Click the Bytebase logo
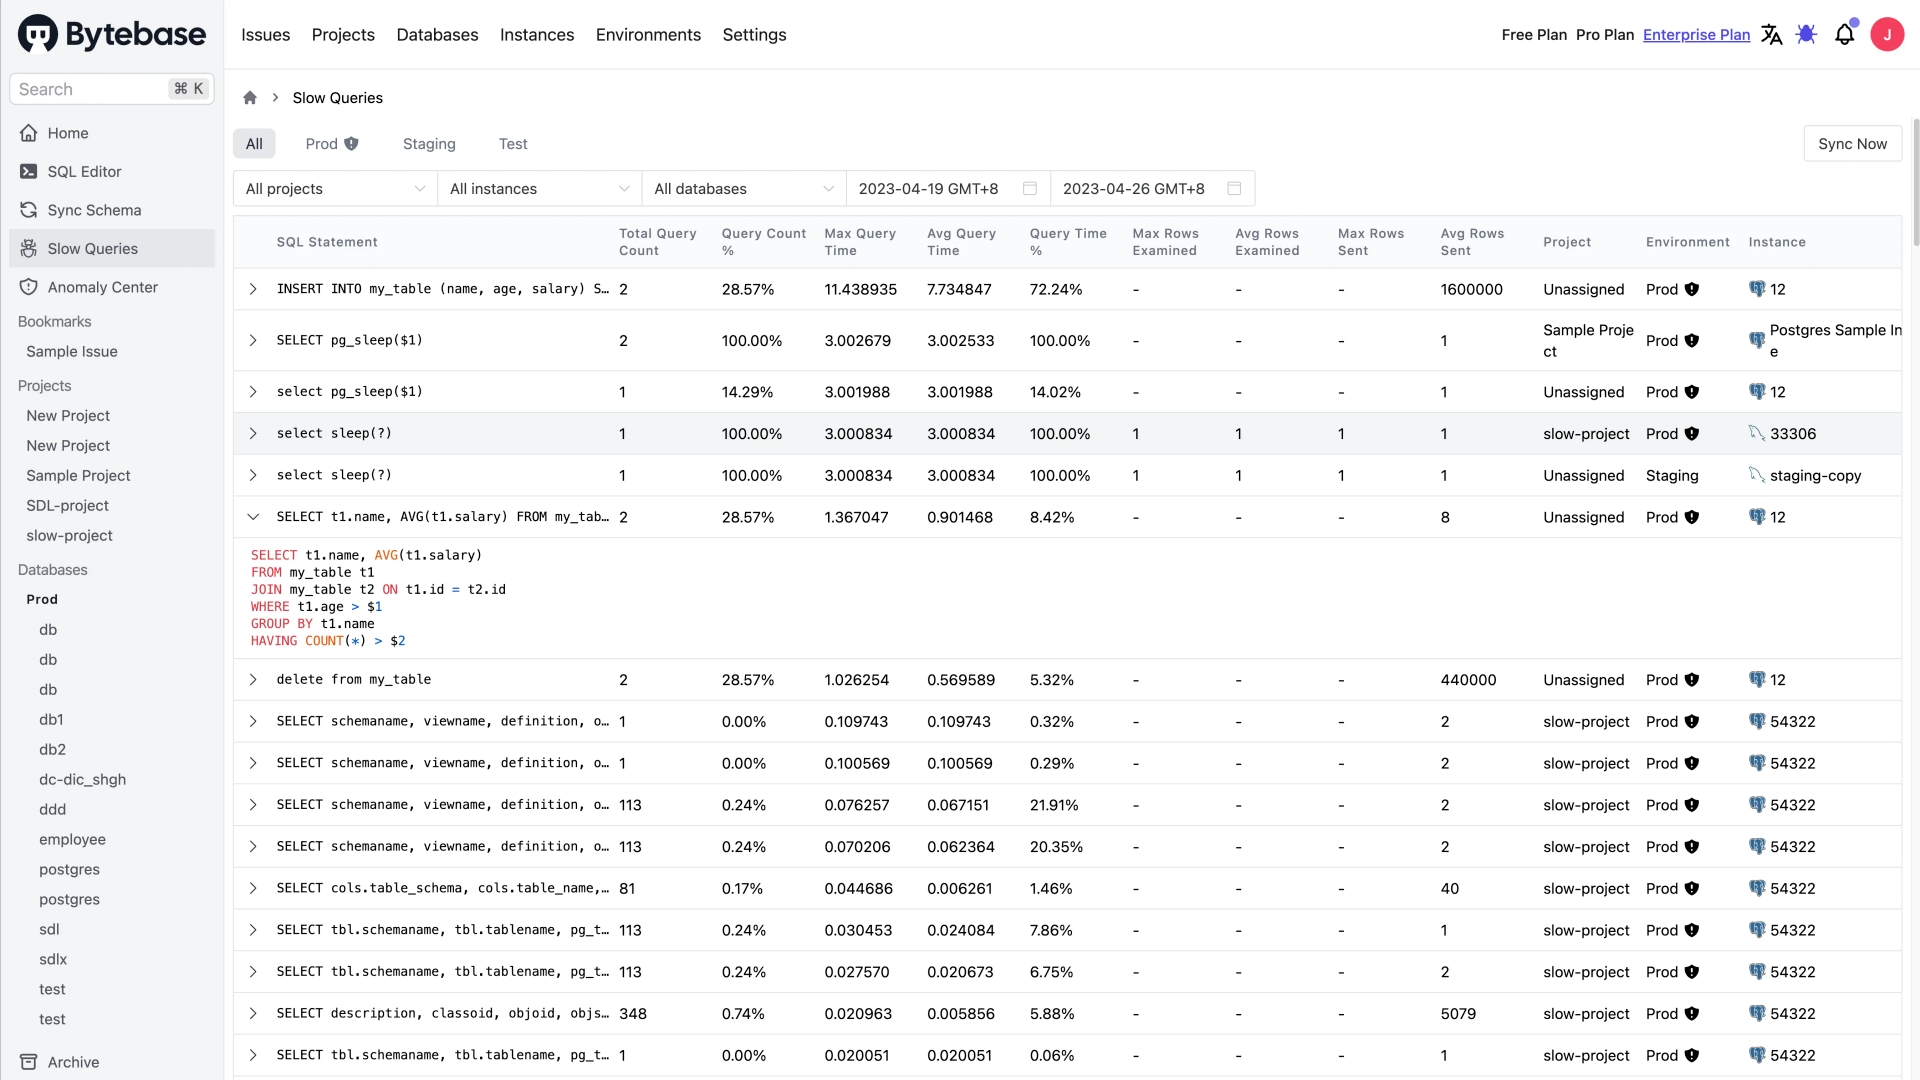Image resolution: width=1920 pixels, height=1080 pixels. pos(112,34)
